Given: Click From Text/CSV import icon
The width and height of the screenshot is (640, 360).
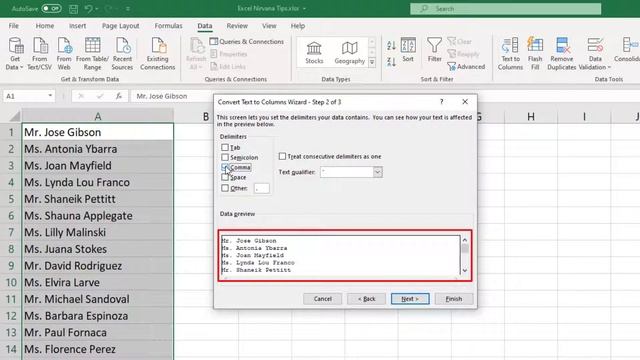Looking at the screenshot, I should click(40, 54).
